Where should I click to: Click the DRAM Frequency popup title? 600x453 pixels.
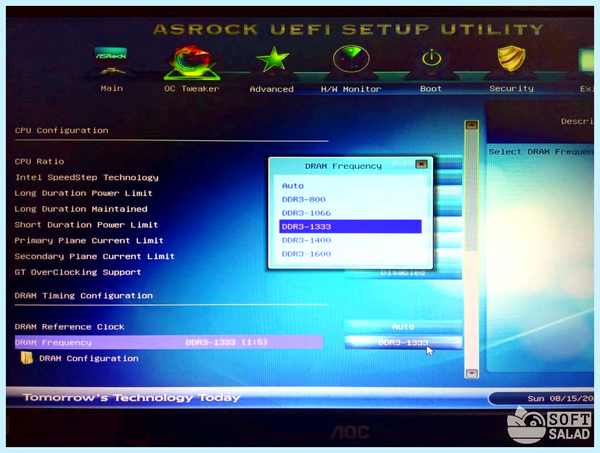(343, 166)
